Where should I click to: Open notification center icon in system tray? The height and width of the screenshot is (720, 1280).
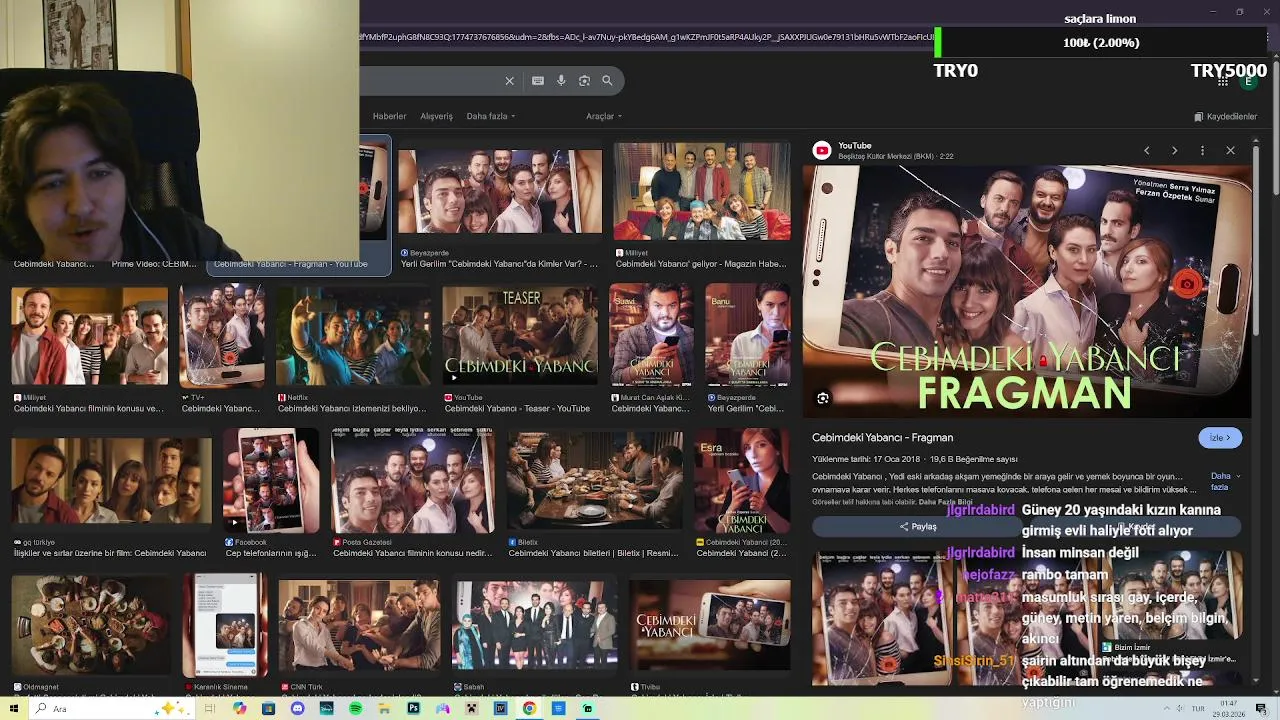click(1262, 708)
